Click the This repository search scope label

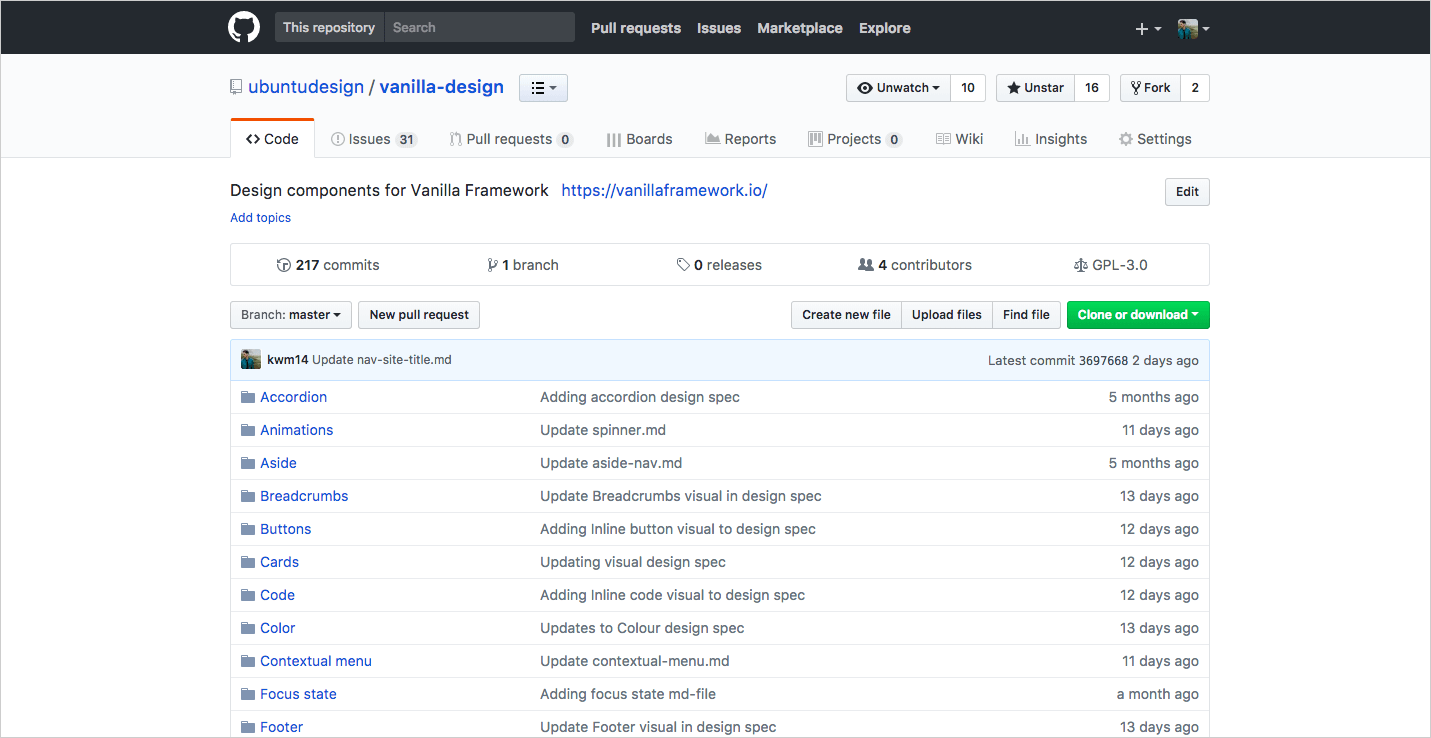(329, 27)
